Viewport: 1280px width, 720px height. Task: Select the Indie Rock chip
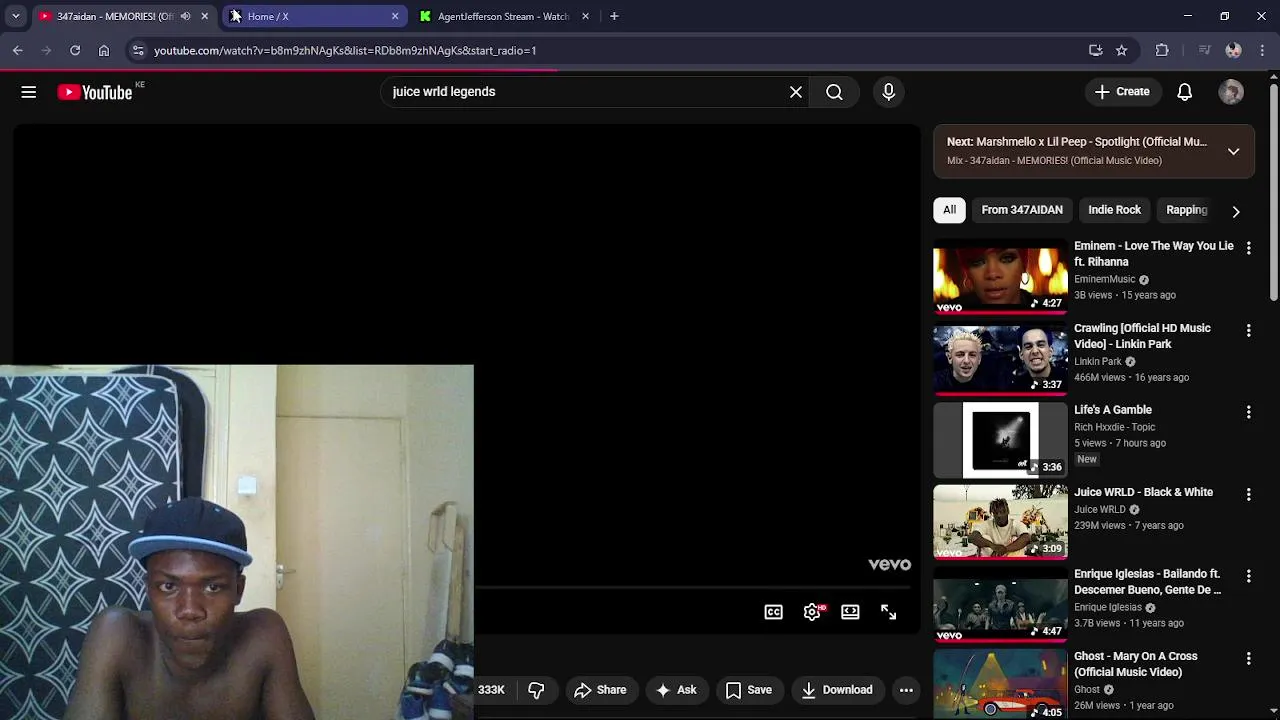click(x=1114, y=210)
